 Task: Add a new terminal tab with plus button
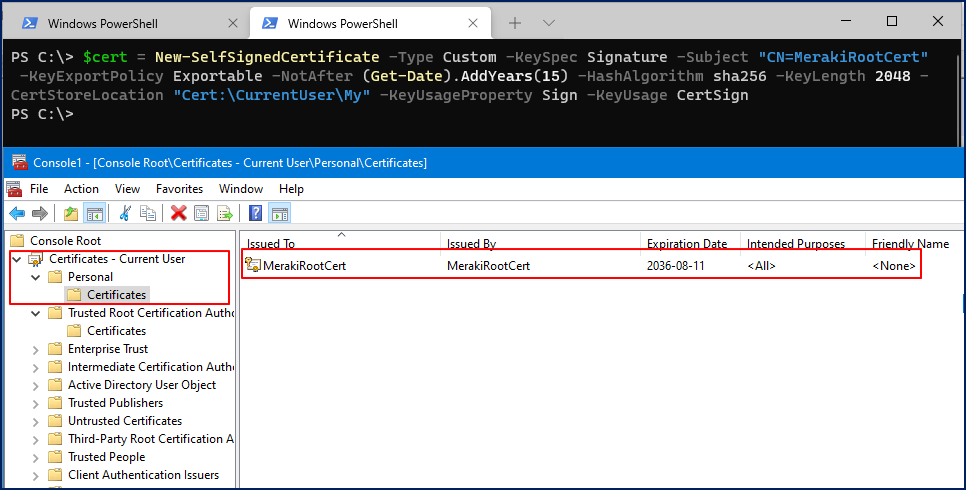pyautogui.click(x=515, y=23)
